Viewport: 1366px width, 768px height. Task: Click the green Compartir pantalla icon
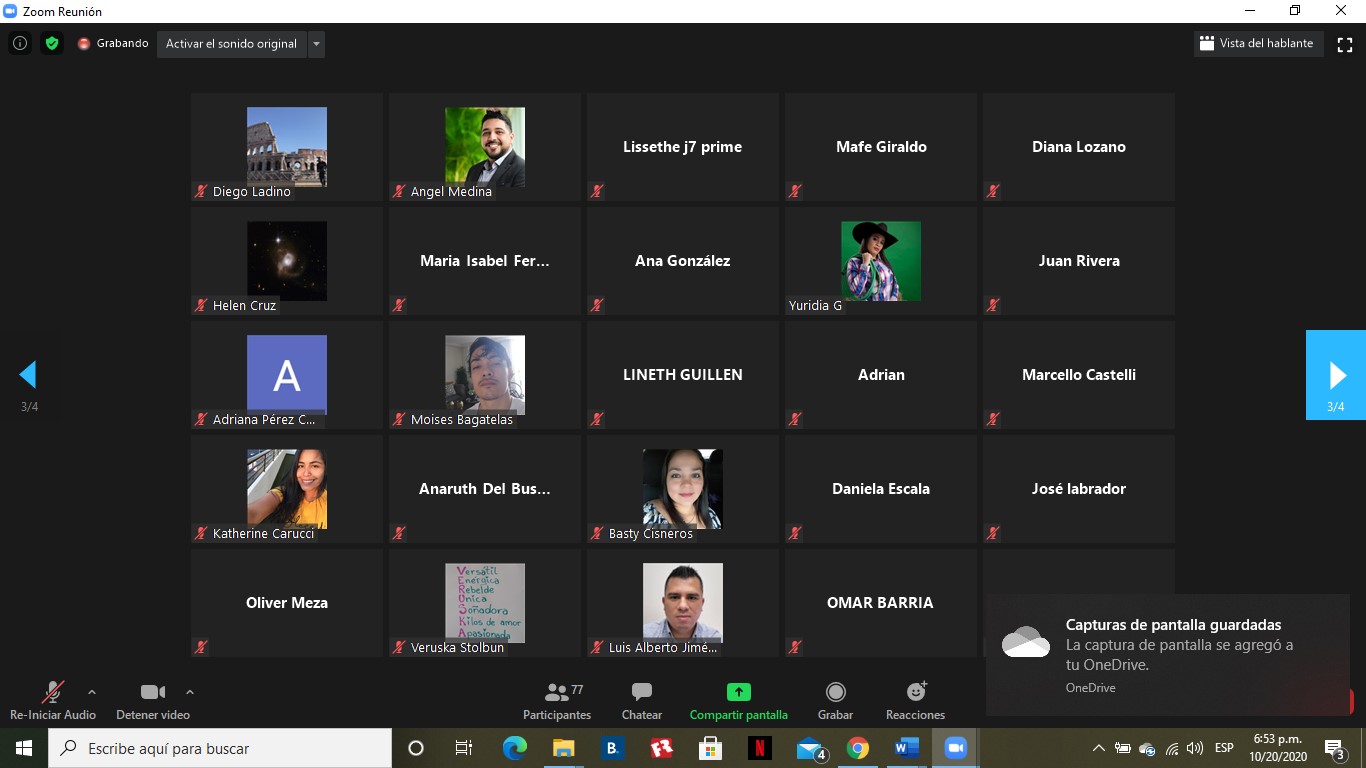[x=738, y=692]
